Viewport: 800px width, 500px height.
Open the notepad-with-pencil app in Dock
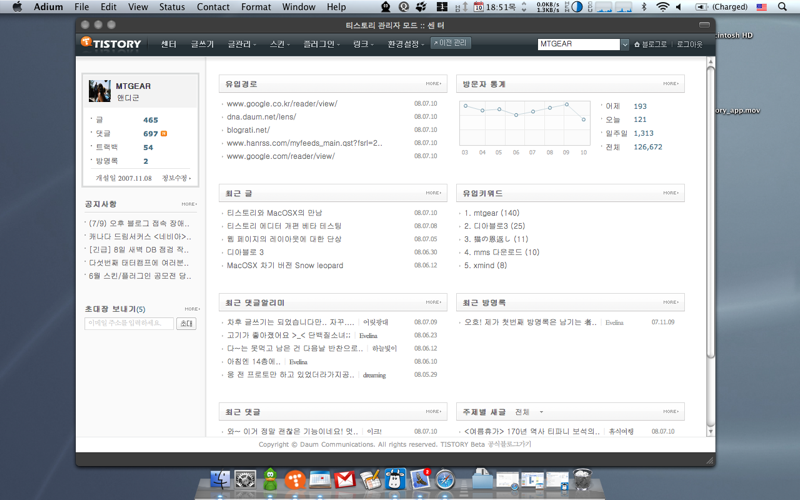[370, 480]
